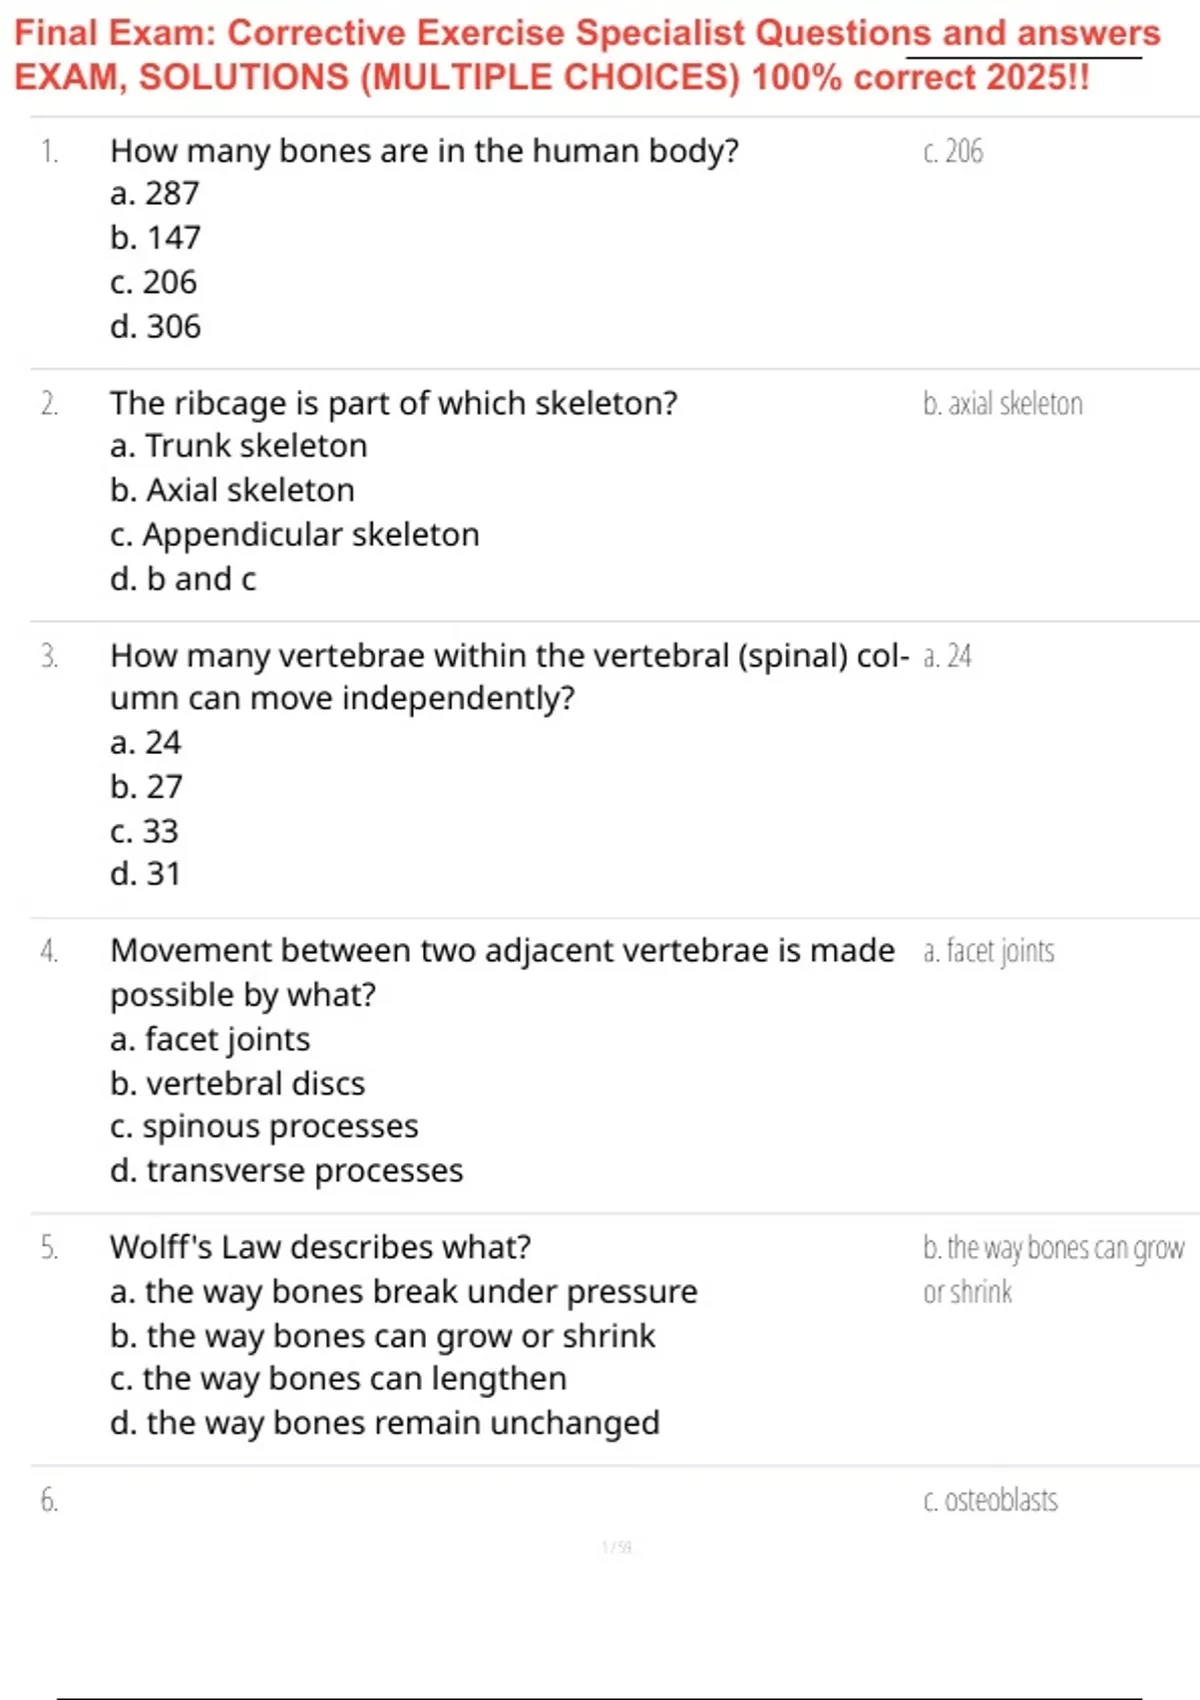Click the page number indicator "1/59"

click(616, 1548)
